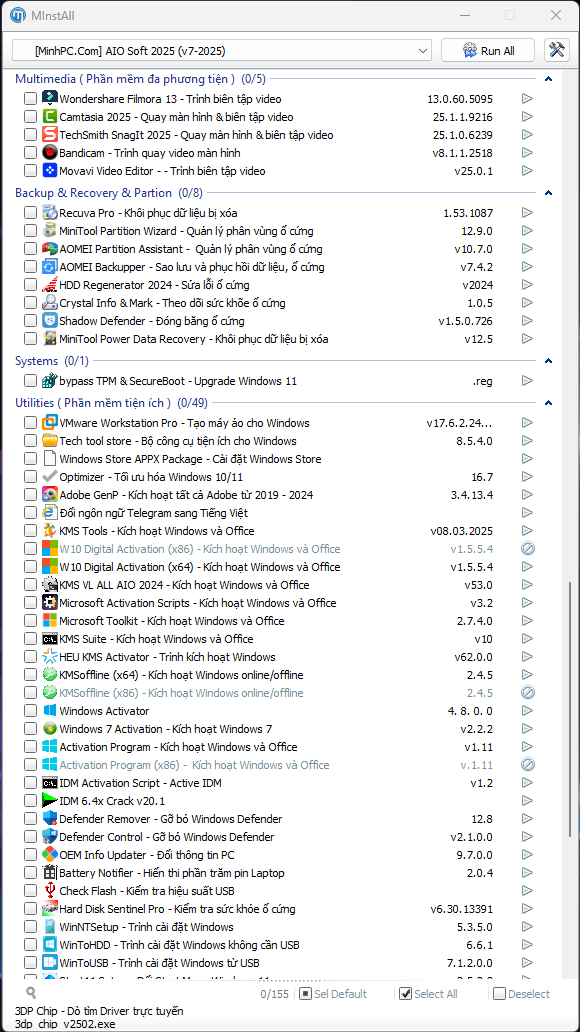Click the search magnifier icon at bottom

[30, 993]
